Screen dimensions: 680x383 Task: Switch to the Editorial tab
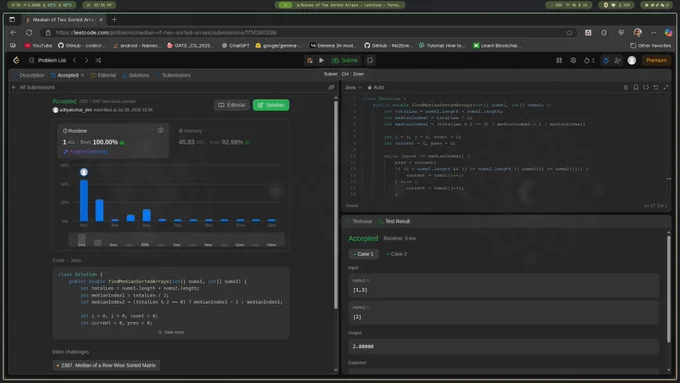tap(103, 75)
